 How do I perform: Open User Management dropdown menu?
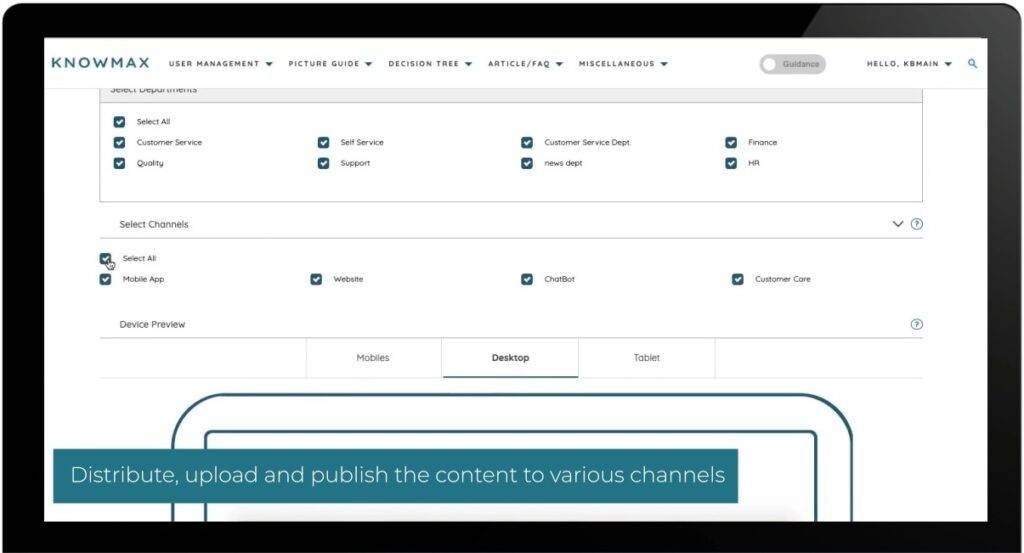coord(221,64)
